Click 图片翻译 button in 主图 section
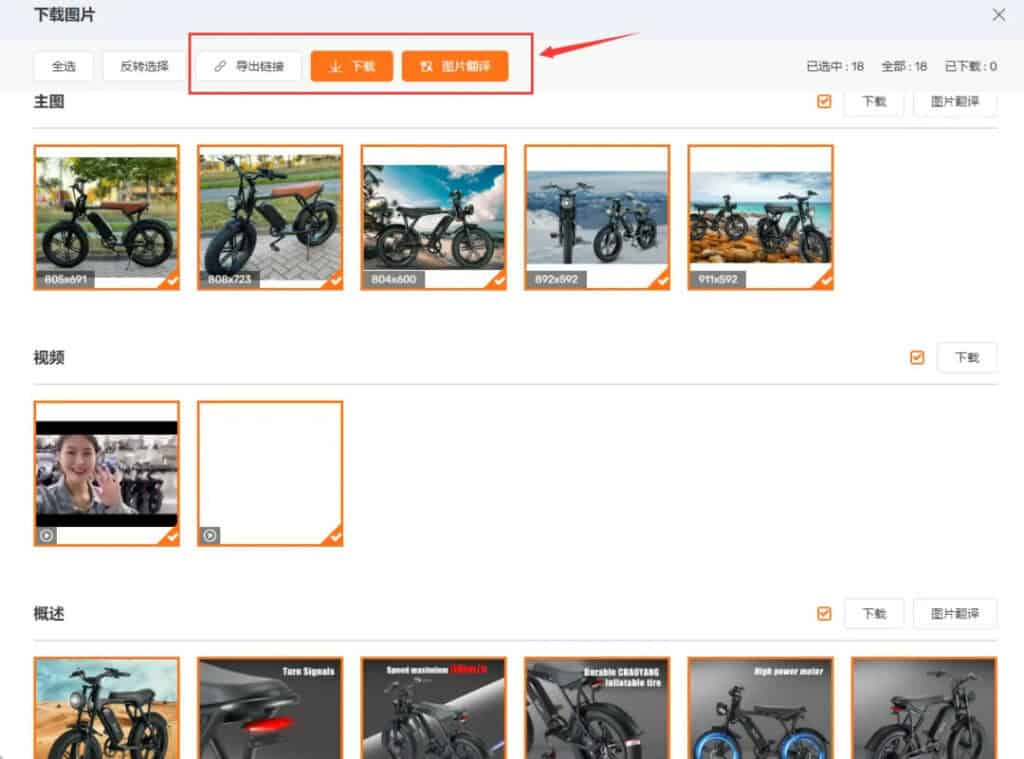Screen dimensions: 1024x759 (955, 101)
